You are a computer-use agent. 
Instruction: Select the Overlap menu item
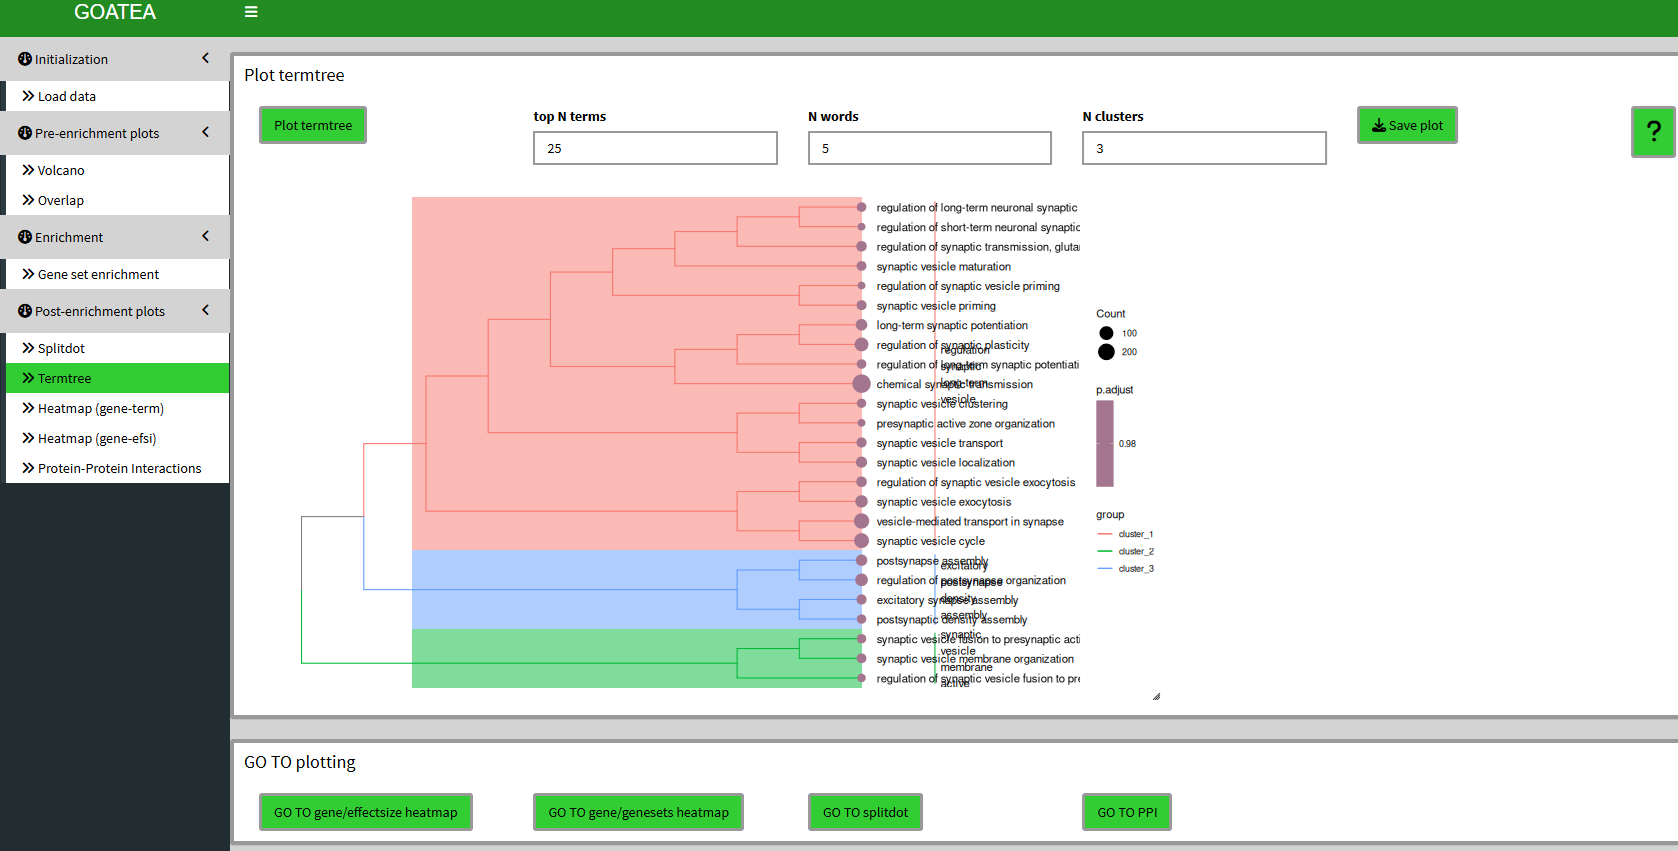click(x=61, y=200)
